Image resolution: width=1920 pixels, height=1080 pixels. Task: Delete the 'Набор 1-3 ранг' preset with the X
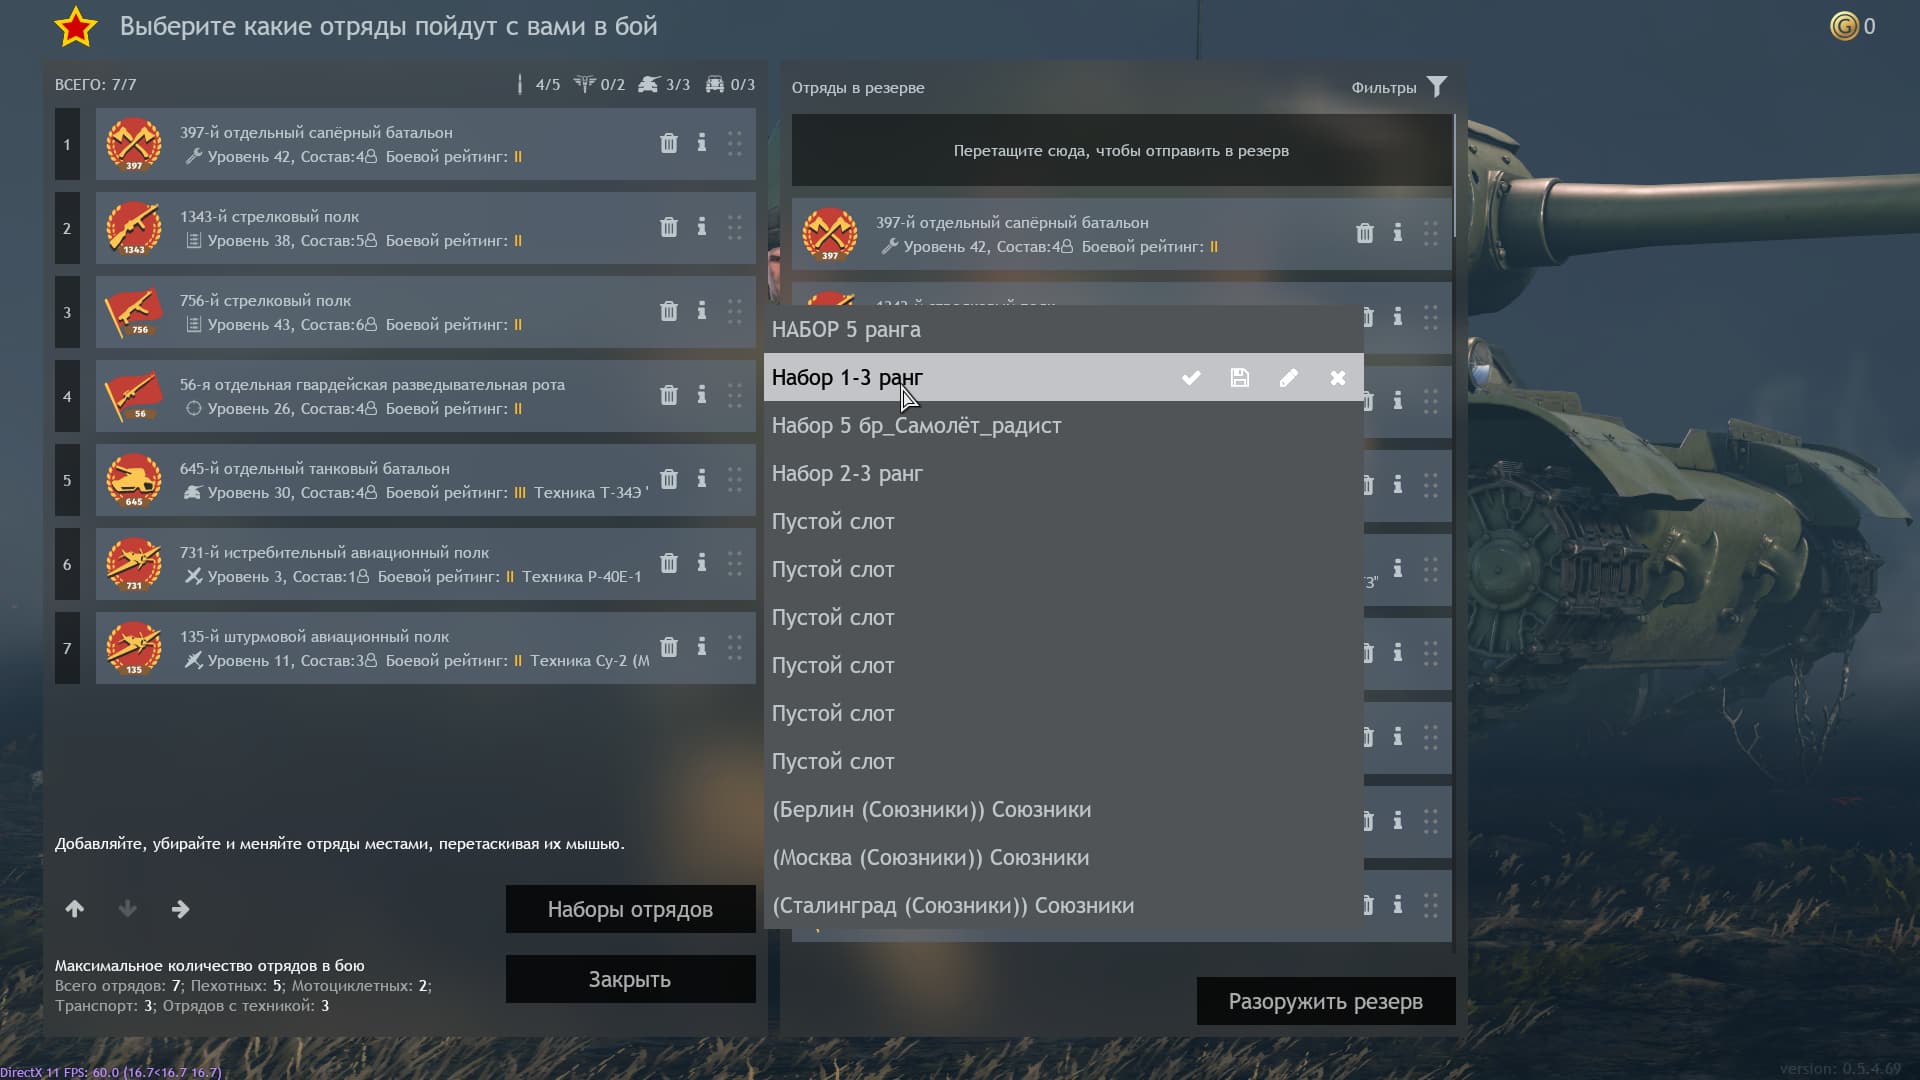click(1338, 378)
